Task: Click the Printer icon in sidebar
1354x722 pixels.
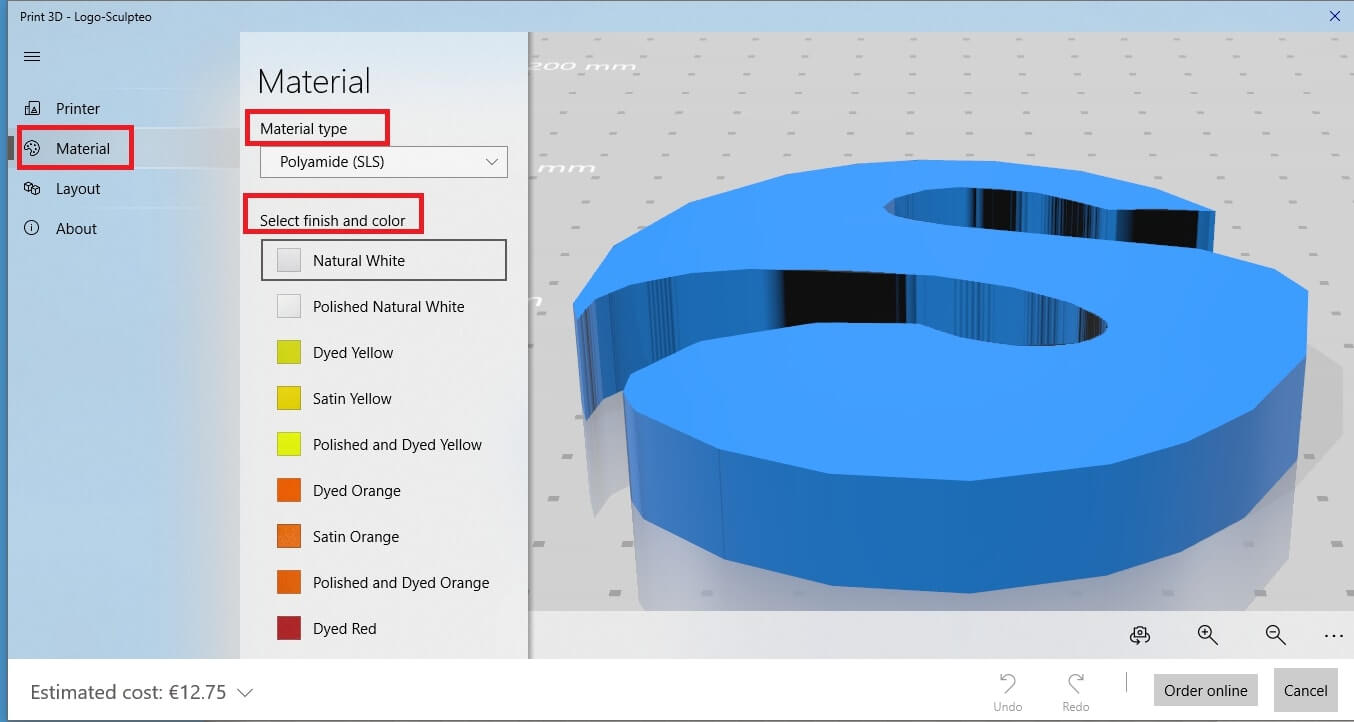Action: (x=32, y=109)
